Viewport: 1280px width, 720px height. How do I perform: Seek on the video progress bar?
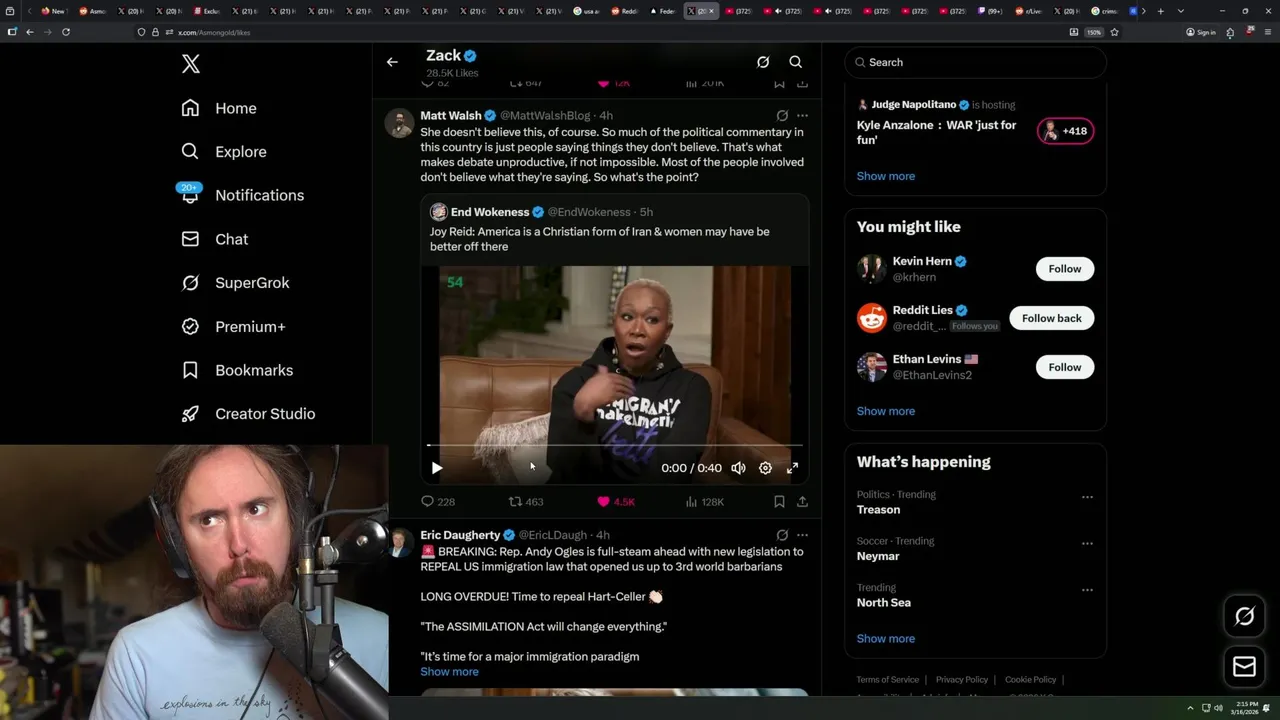pos(615,445)
